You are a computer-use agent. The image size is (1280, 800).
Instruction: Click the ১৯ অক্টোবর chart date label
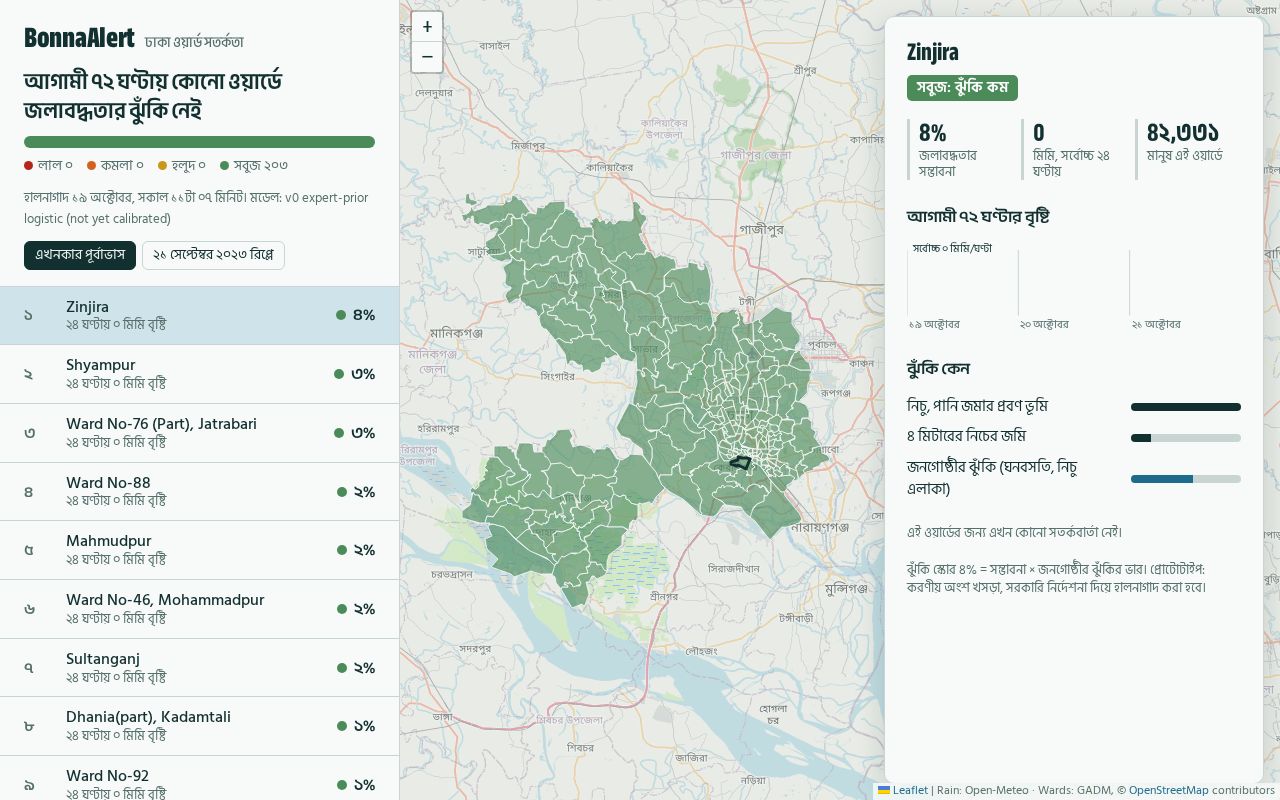[934, 324]
